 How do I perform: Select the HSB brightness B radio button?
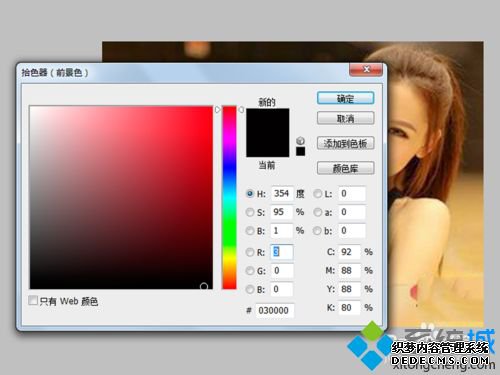(x=250, y=231)
